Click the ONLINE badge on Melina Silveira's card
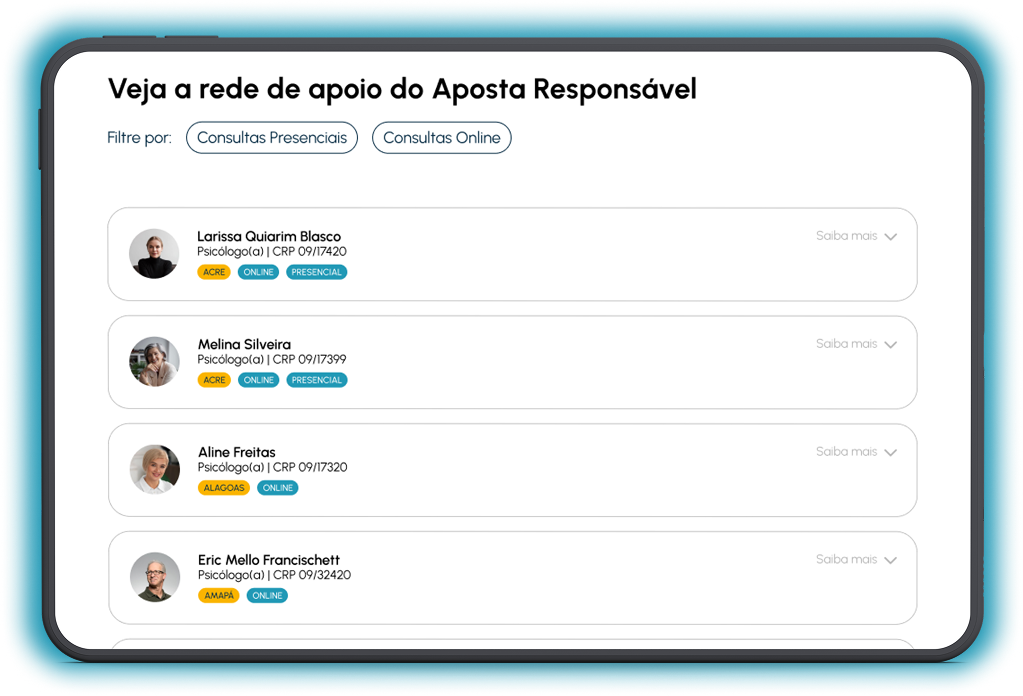Image resolution: width=1023 pixels, height=696 pixels. point(258,380)
